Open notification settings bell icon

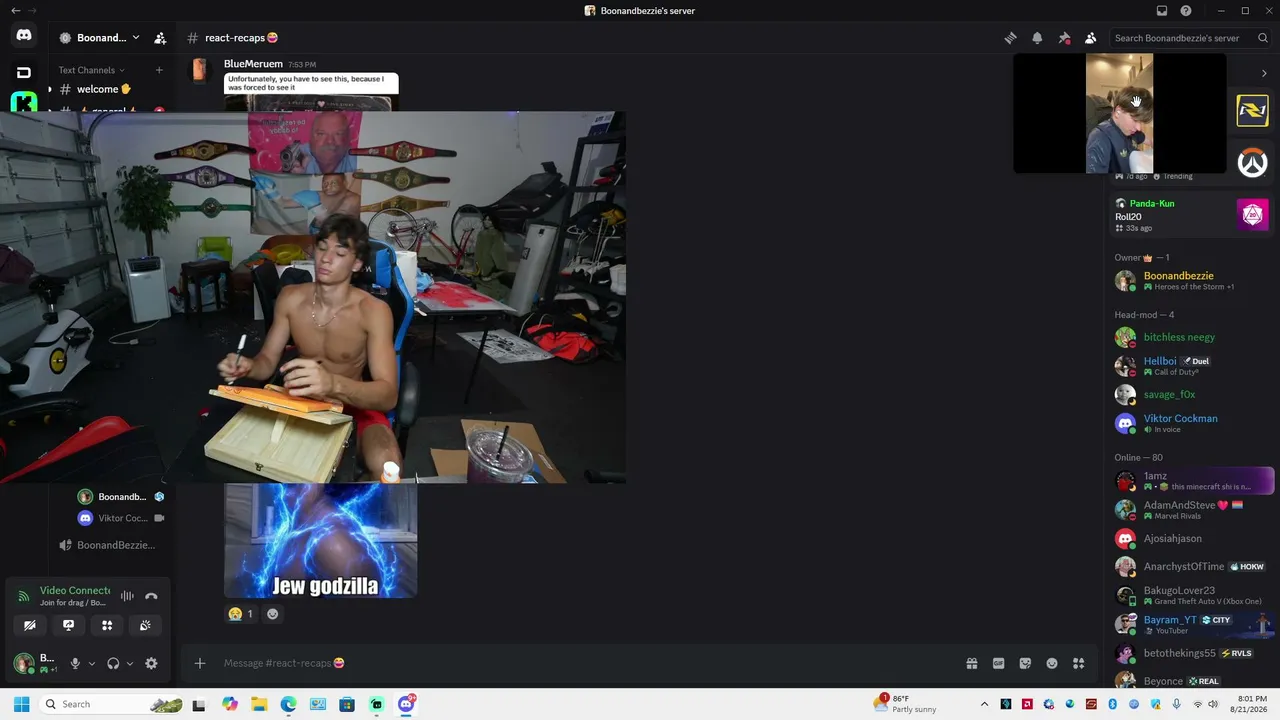click(x=1037, y=38)
